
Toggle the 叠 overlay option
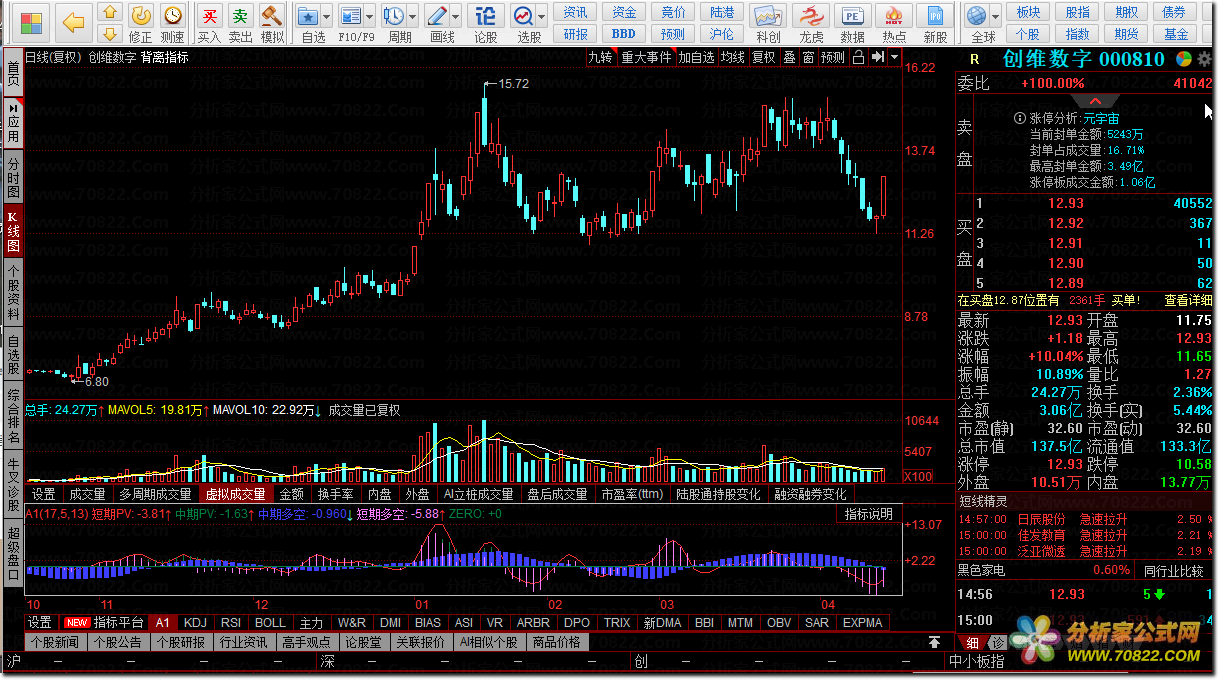point(789,57)
